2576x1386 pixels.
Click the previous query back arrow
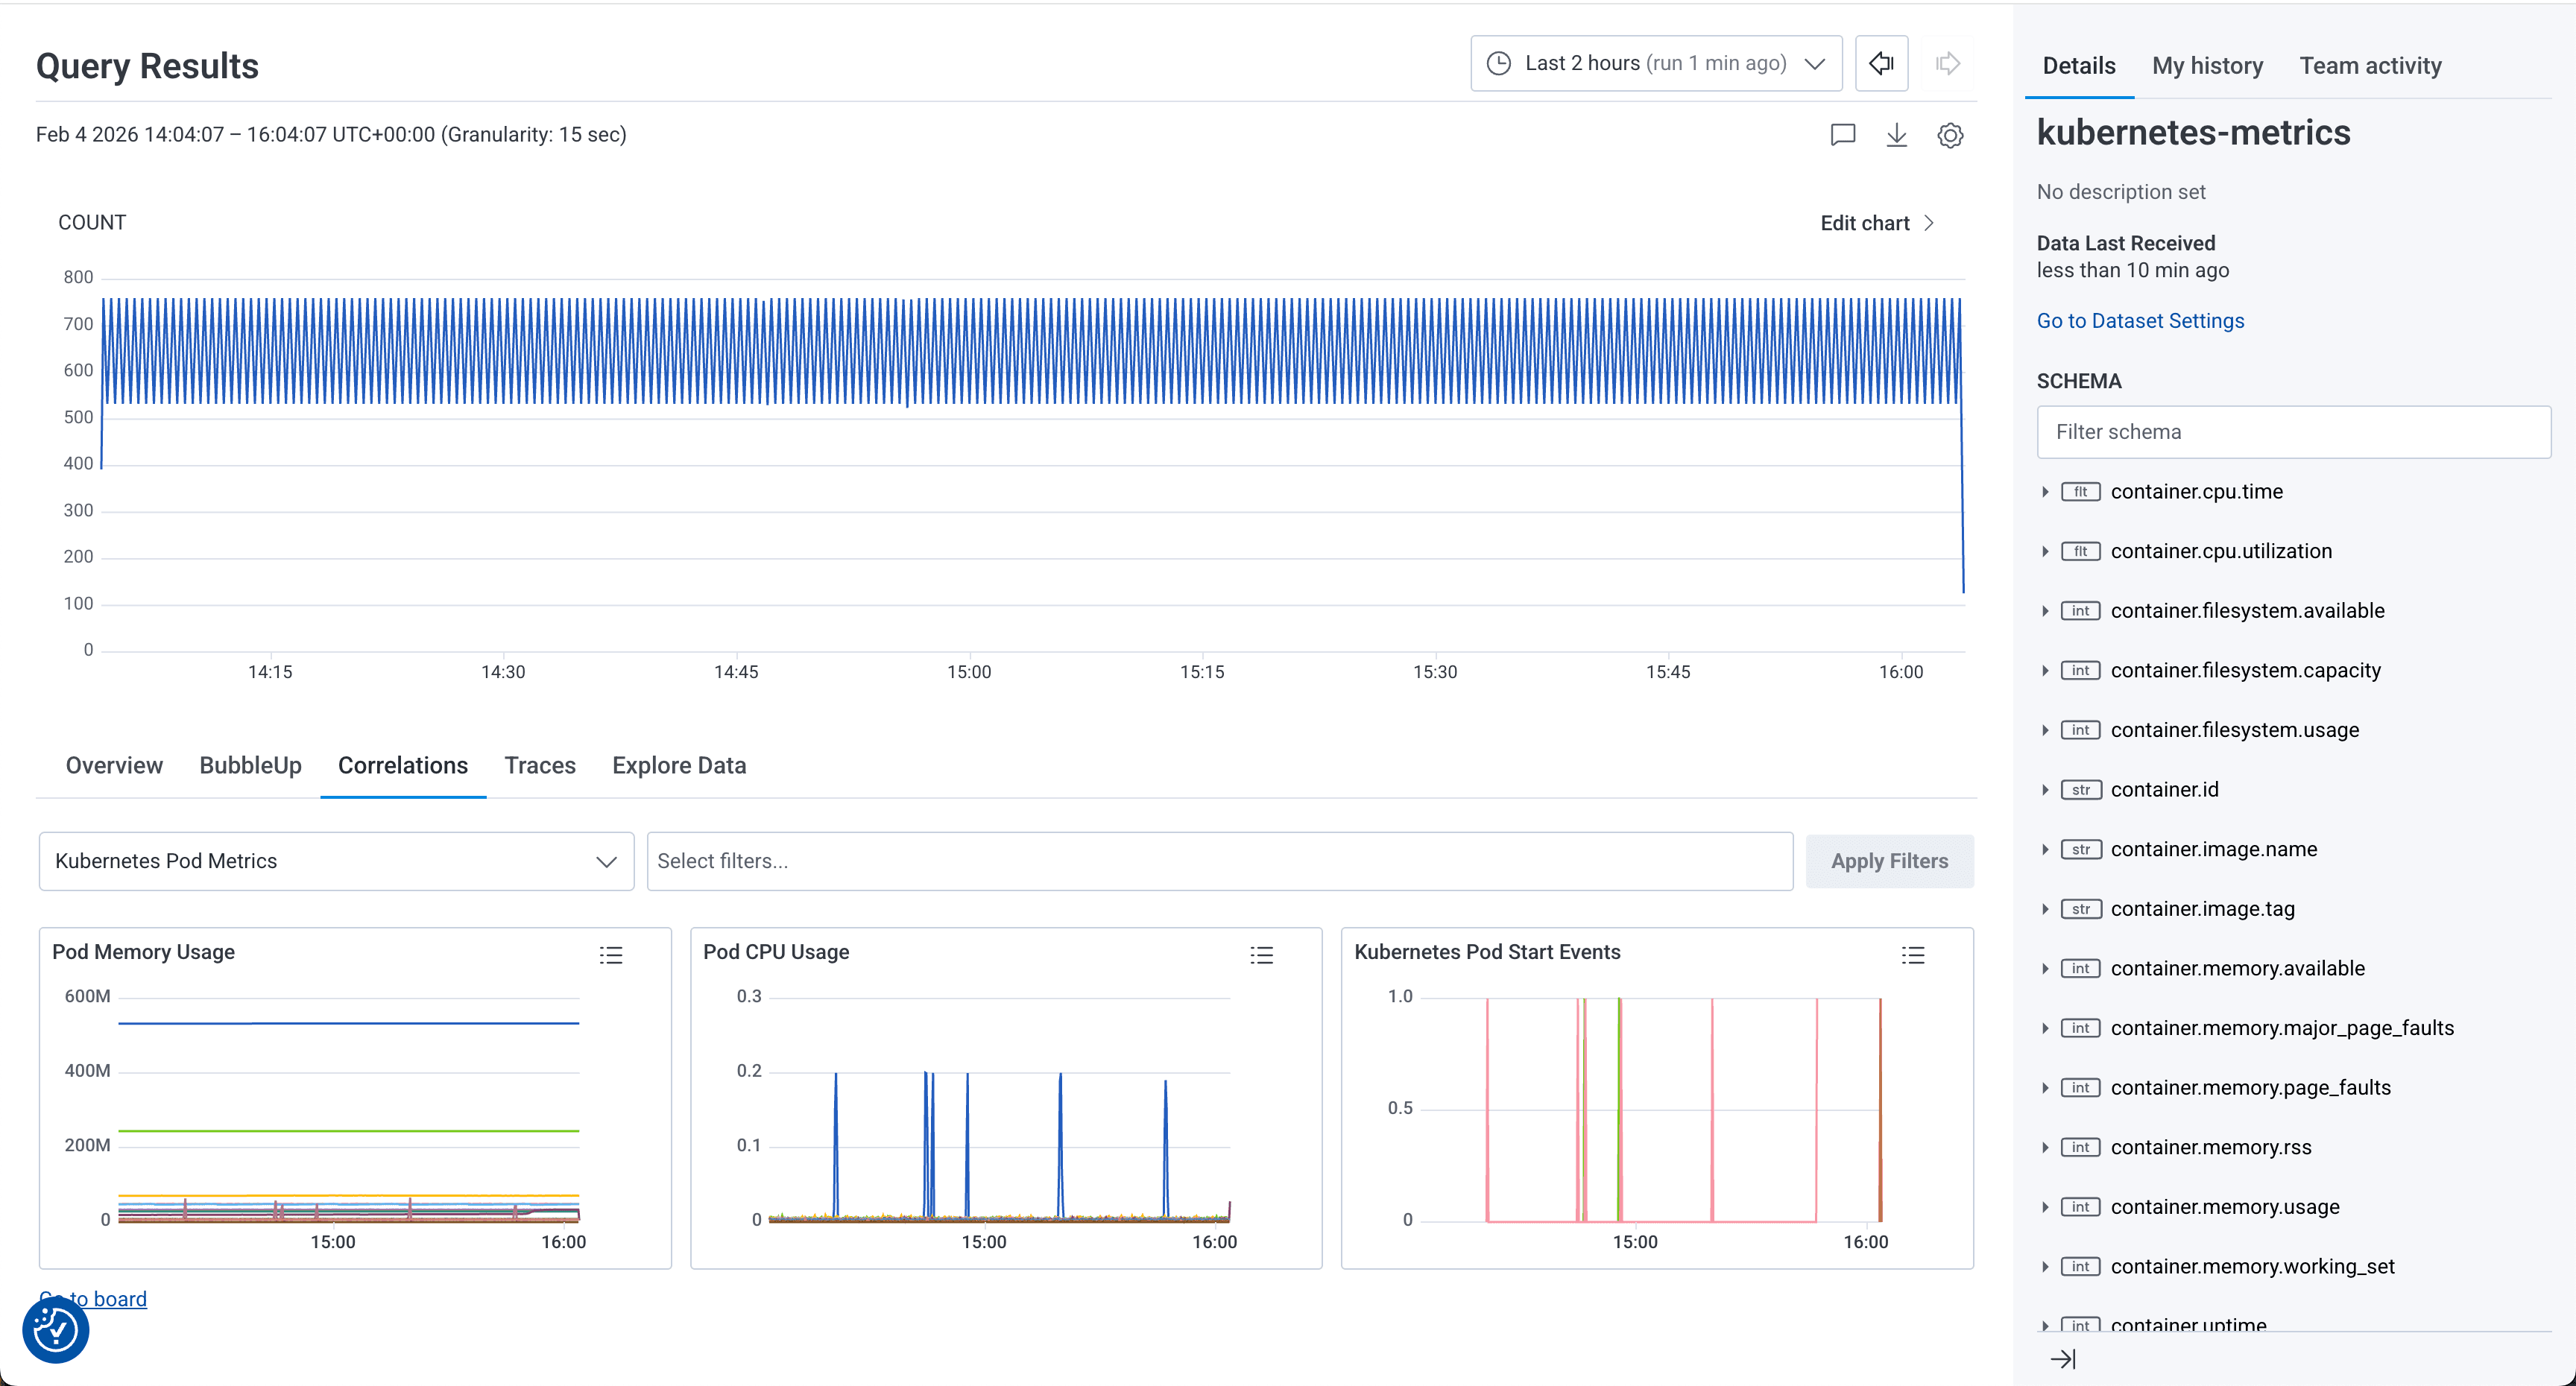pos(1881,63)
